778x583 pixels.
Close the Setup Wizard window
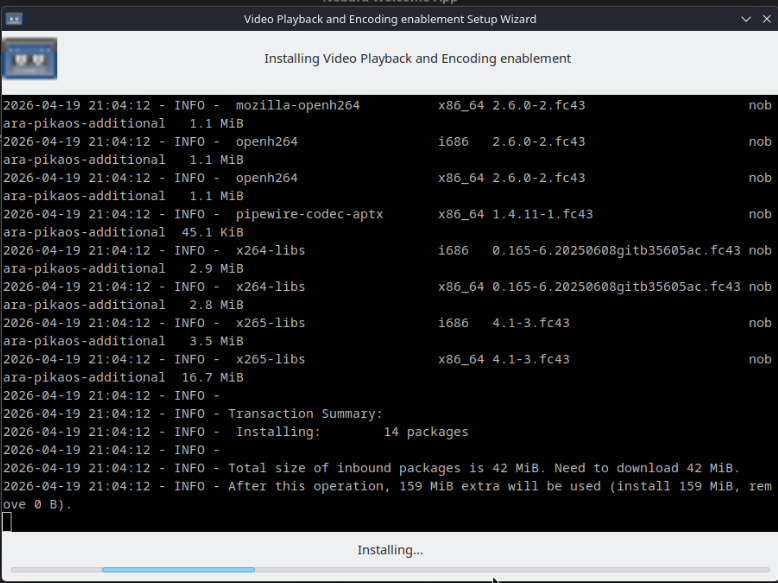(x=764, y=19)
